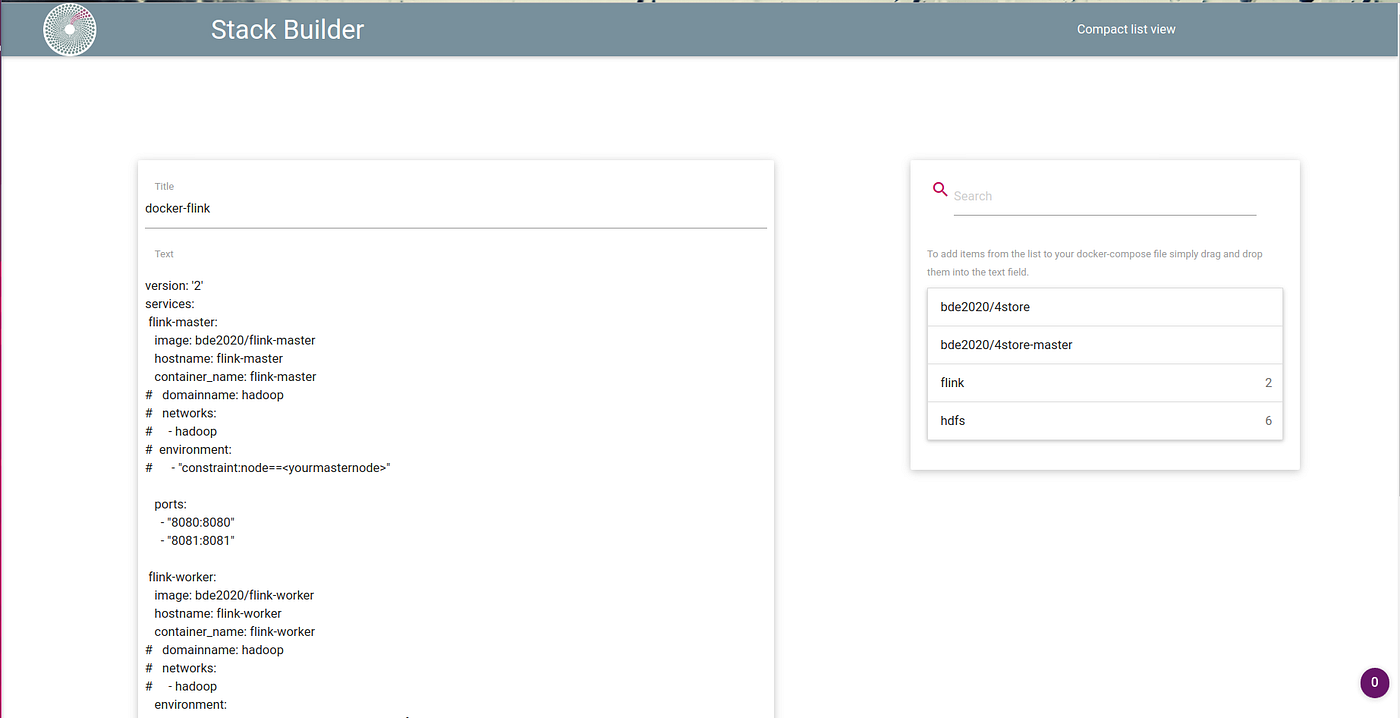Select the bde2020/4store-master list item
Screen dimensions: 1400x718
point(1105,345)
